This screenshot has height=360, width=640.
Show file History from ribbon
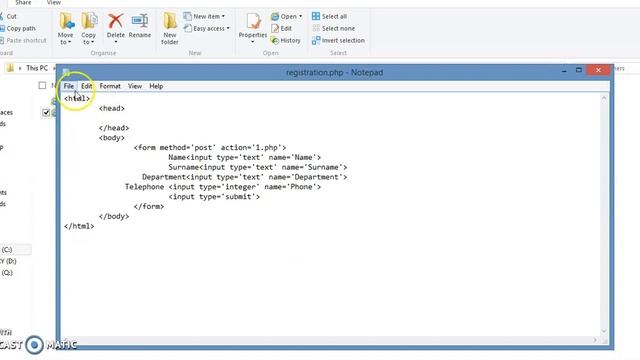(x=285, y=40)
